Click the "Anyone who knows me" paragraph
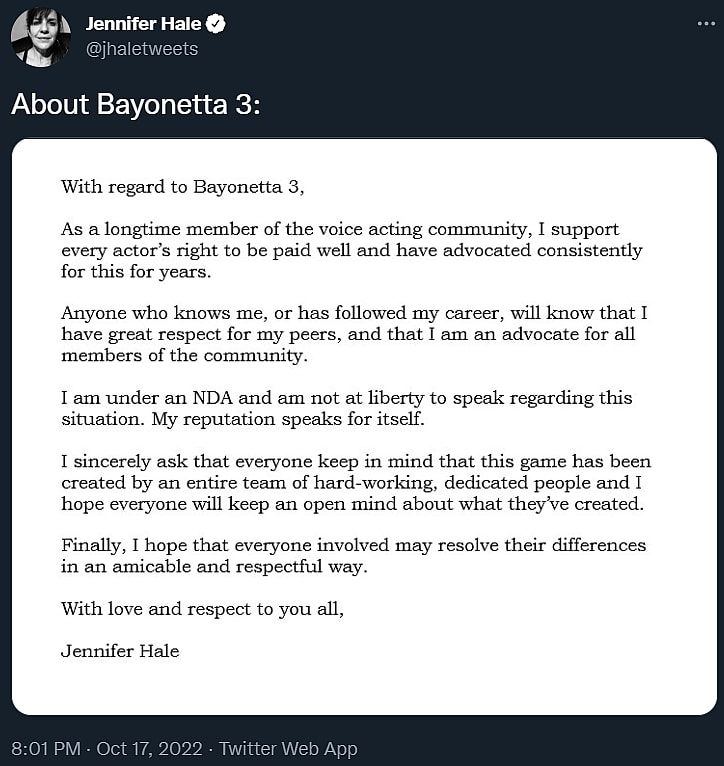 [350, 334]
